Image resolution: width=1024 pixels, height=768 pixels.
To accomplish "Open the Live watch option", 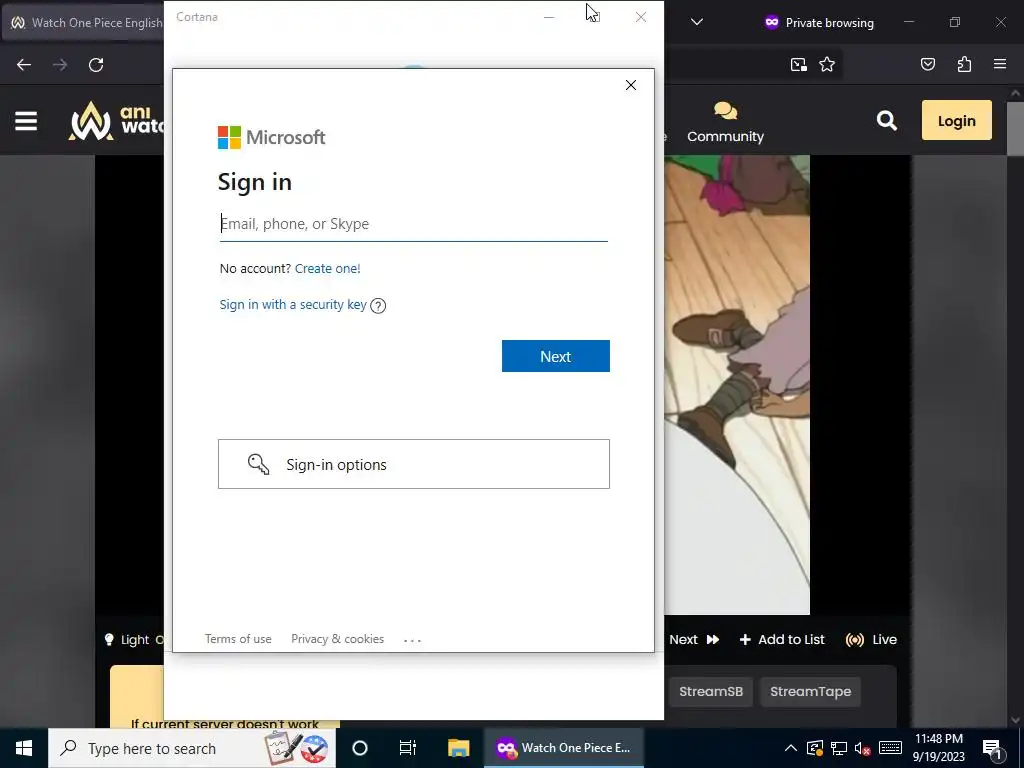I will pyautogui.click(x=871, y=639).
